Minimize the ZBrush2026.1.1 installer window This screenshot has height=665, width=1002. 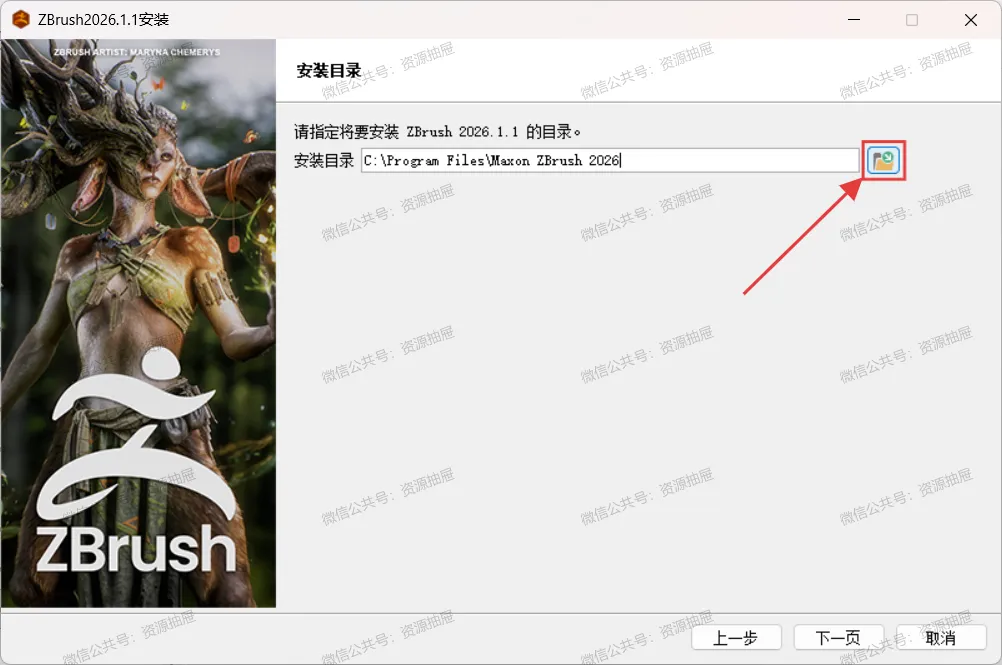click(x=854, y=20)
